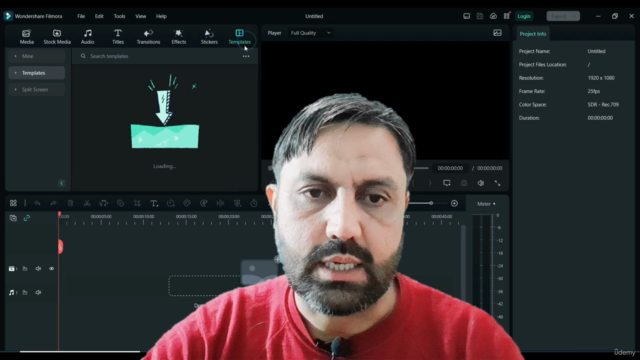Click the color palette icon

[187, 203]
